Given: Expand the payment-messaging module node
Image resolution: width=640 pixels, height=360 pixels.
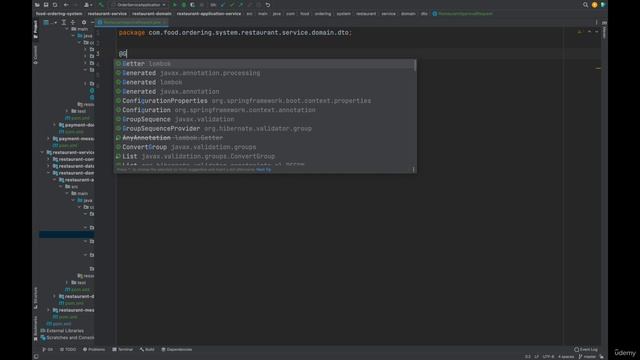Looking at the screenshot, I should point(49,139).
